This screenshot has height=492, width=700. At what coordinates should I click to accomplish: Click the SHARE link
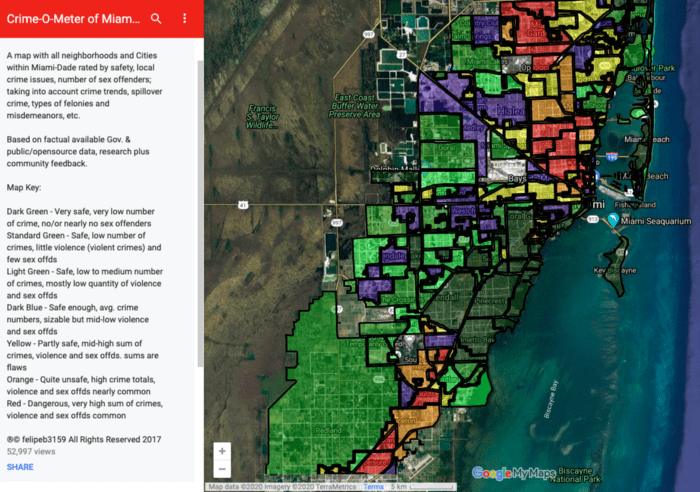20,467
